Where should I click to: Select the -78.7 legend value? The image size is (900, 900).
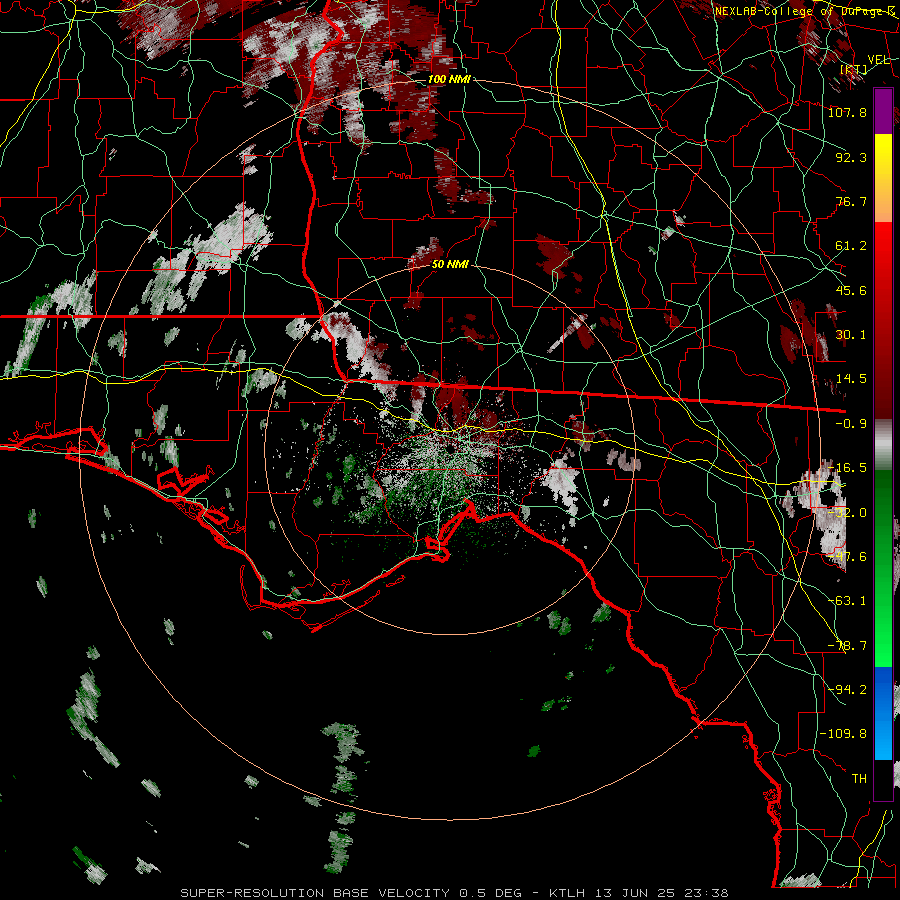click(x=847, y=646)
